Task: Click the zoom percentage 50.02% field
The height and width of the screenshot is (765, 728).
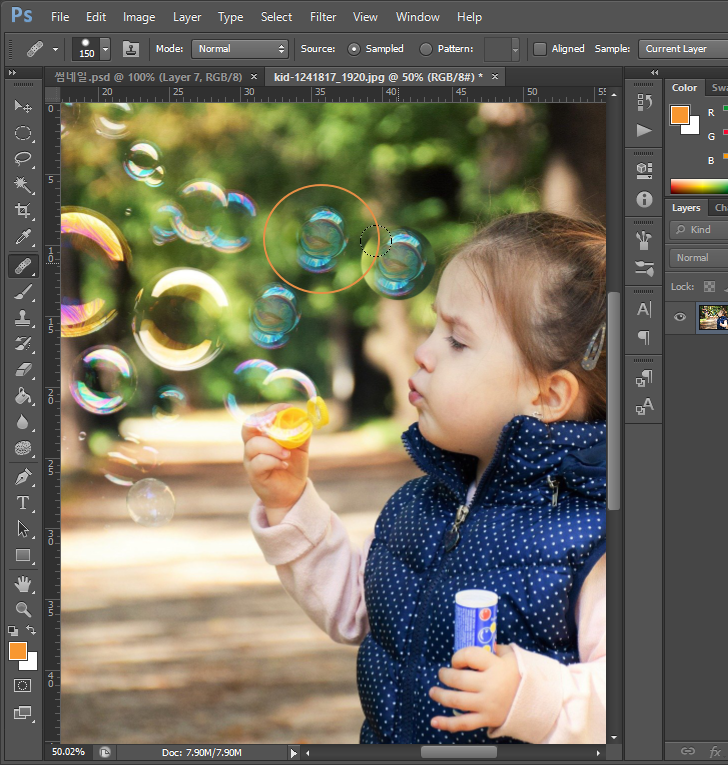Action: pyautogui.click(x=68, y=752)
